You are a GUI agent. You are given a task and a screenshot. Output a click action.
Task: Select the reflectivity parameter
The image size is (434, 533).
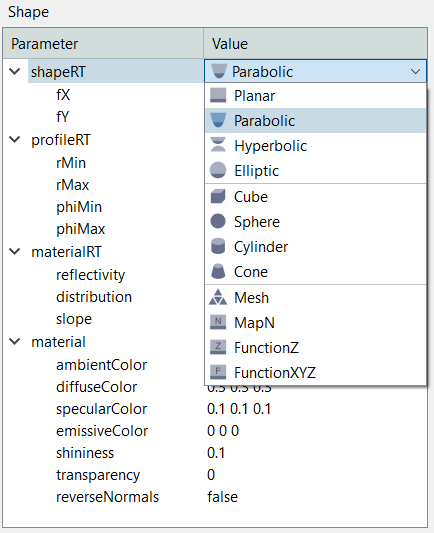click(90, 275)
